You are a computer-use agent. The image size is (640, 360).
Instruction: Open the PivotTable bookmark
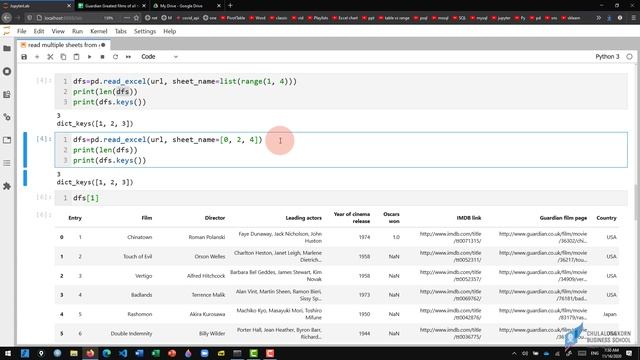[x=233, y=18]
